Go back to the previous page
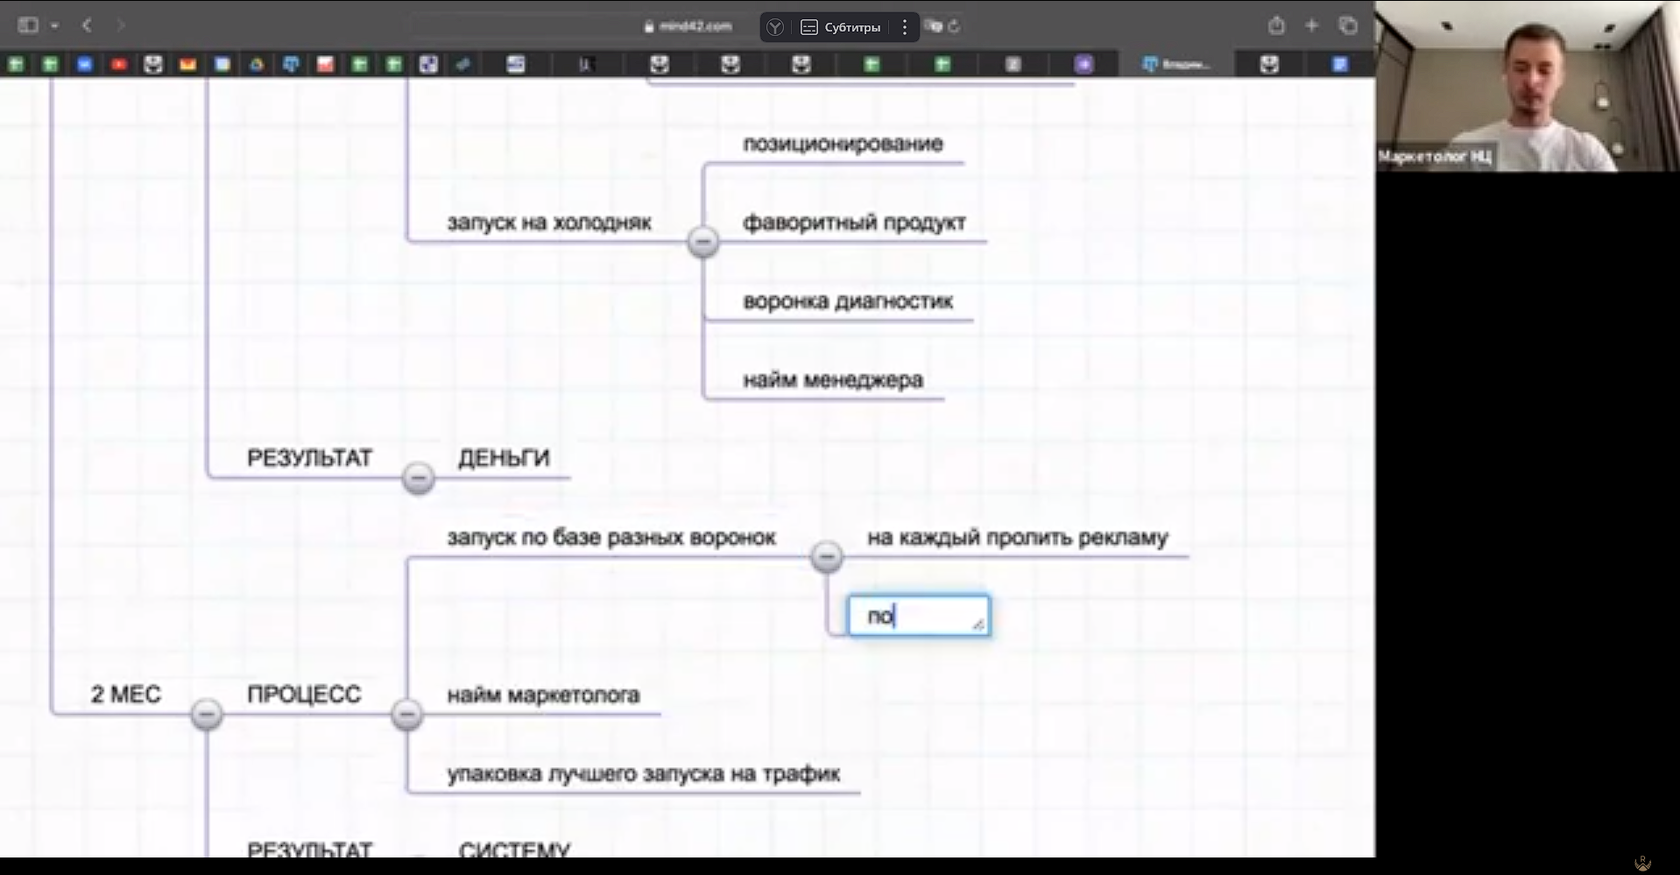Viewport: 1680px width, 875px height. pos(87,25)
